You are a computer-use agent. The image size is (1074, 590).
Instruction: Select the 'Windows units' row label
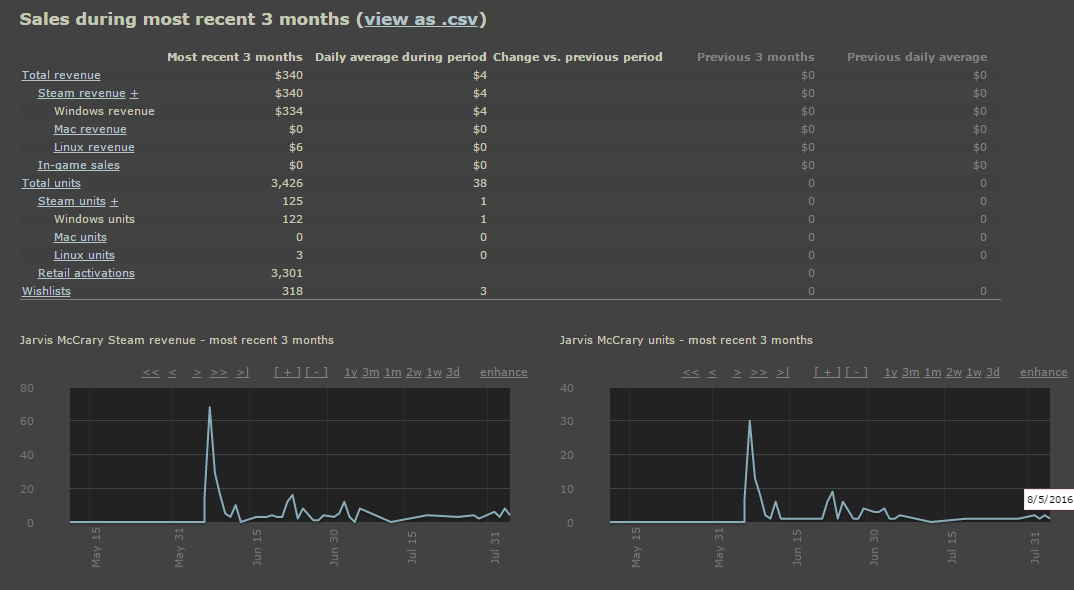95,219
